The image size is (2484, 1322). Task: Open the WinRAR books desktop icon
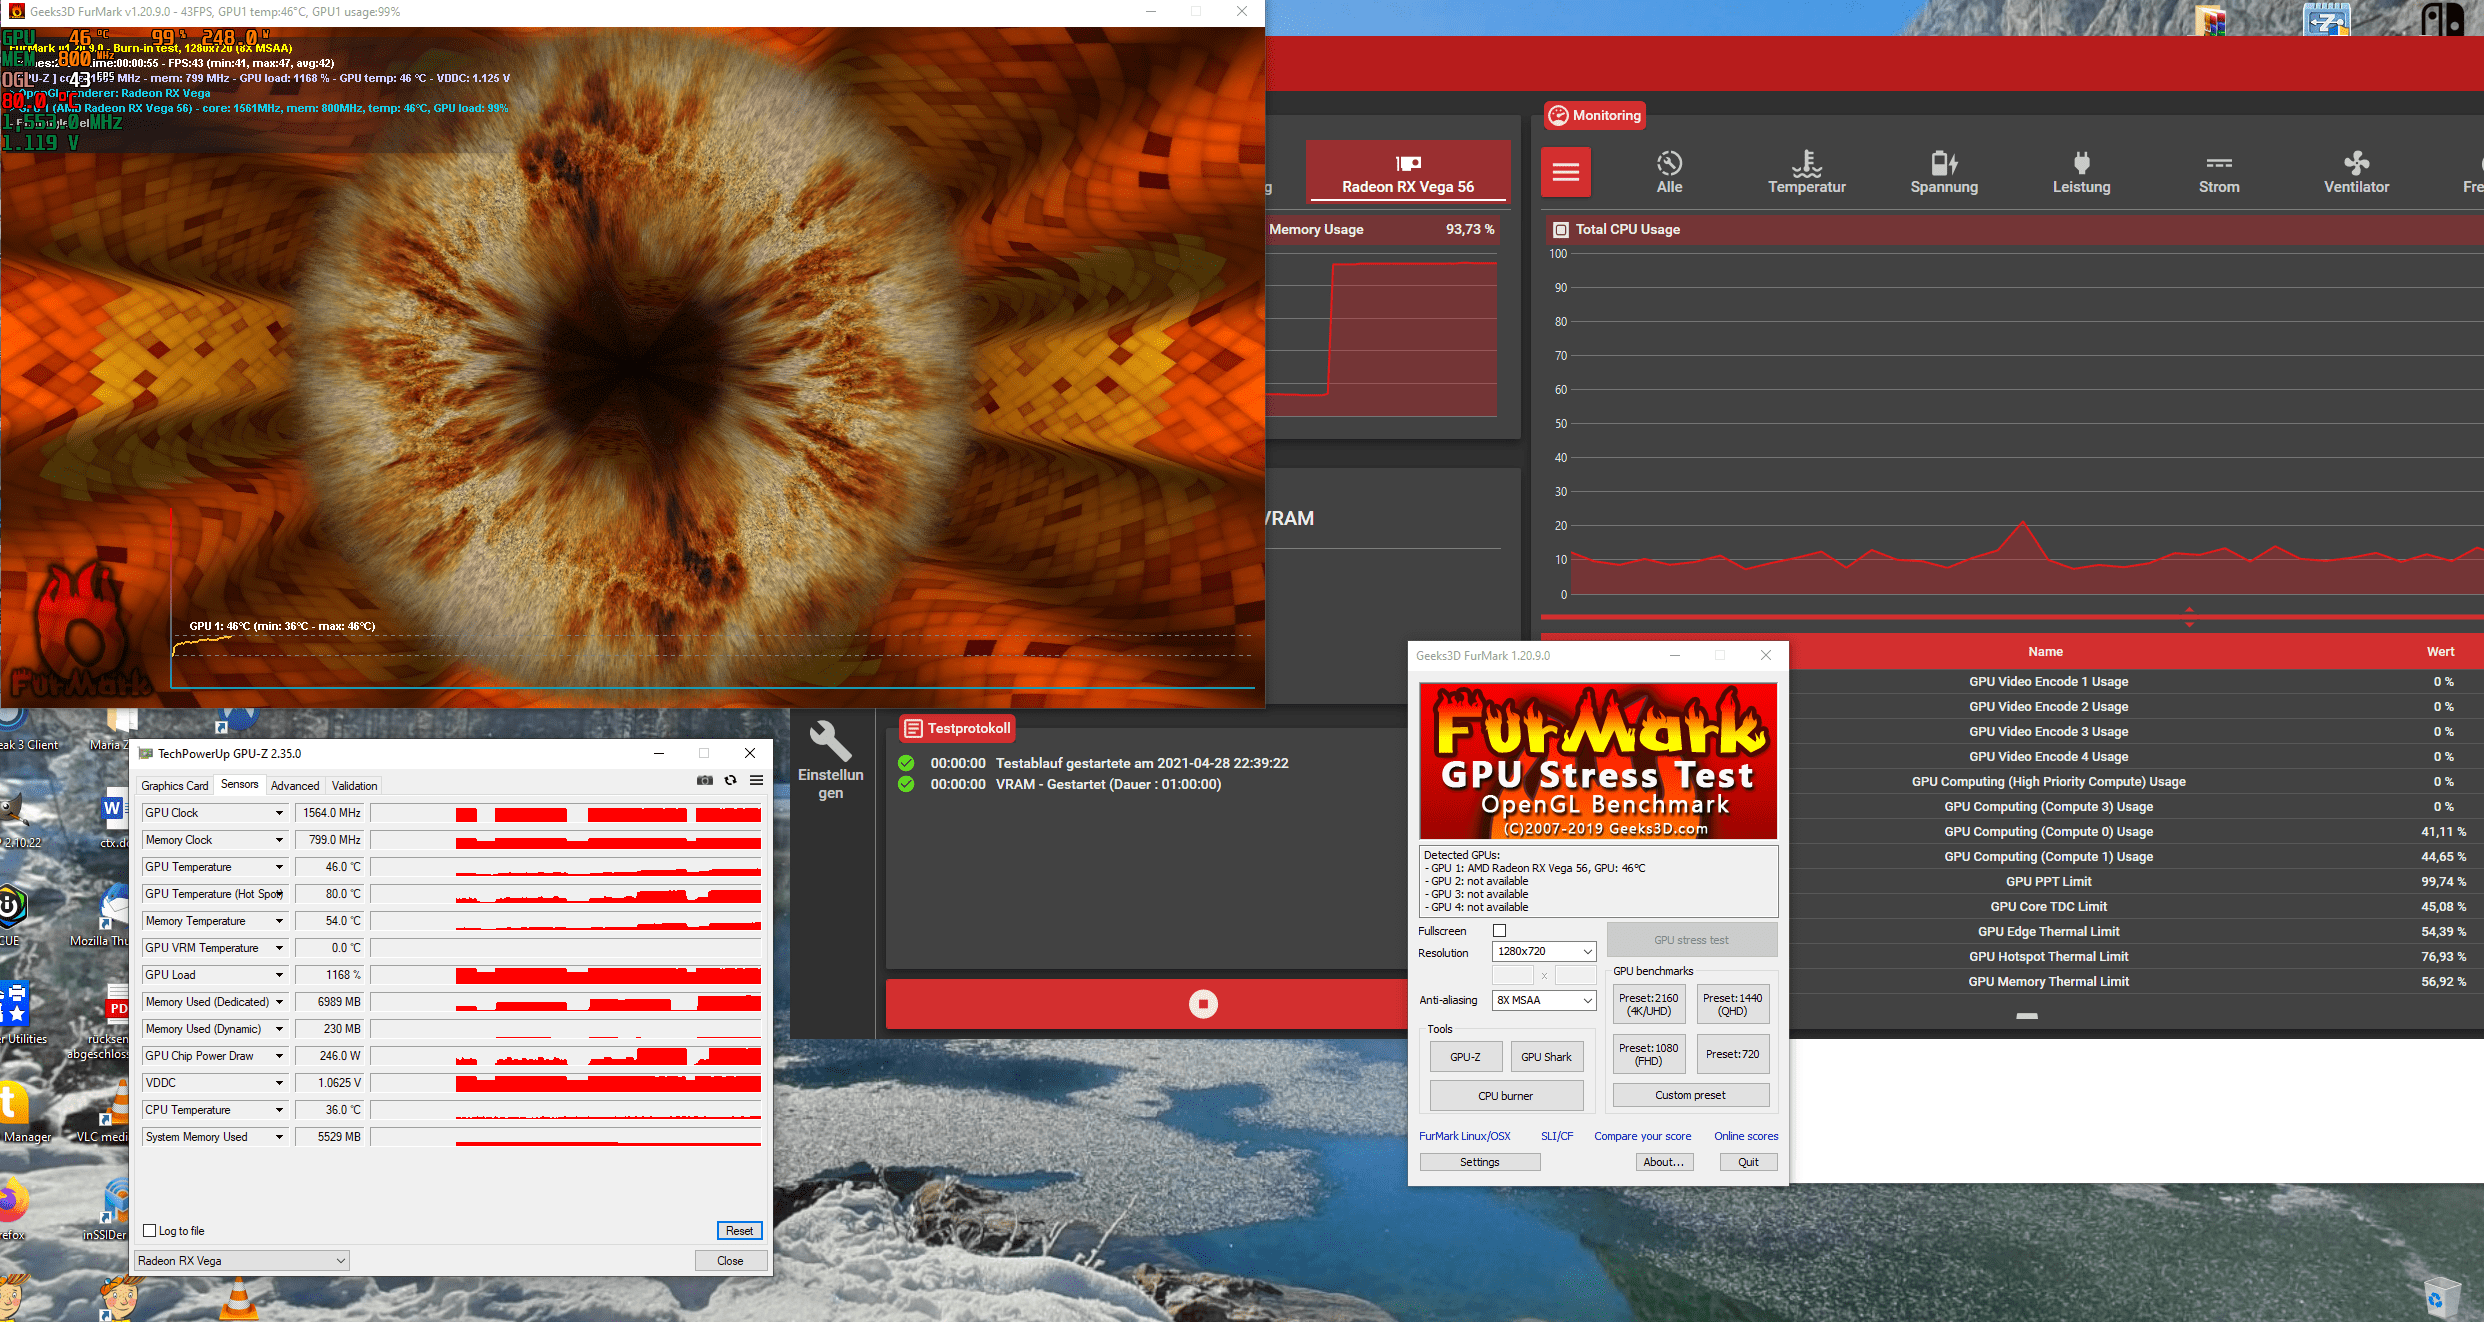pos(2213,19)
